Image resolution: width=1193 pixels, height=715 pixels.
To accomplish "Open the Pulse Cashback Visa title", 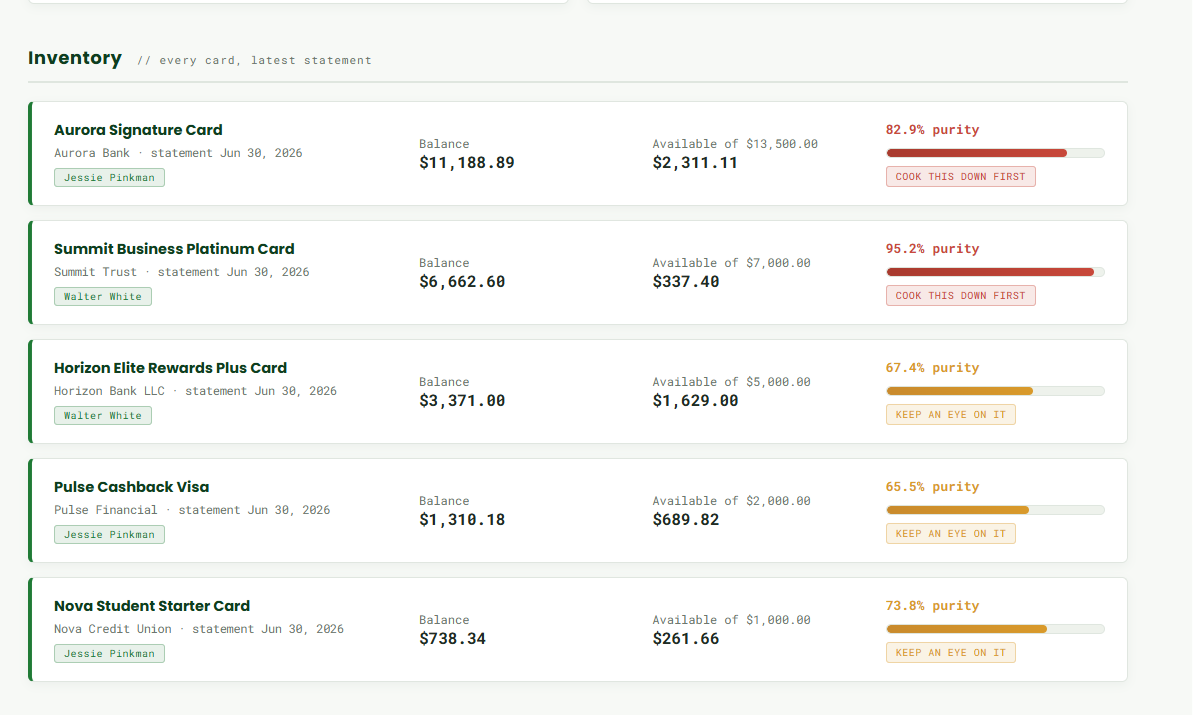I will [132, 487].
